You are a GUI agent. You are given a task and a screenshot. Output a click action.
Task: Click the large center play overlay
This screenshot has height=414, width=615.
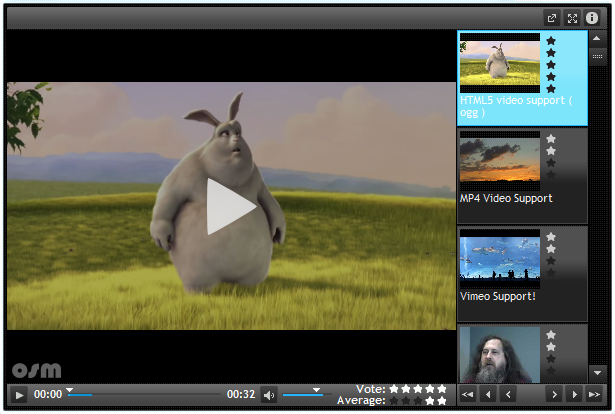coord(231,207)
